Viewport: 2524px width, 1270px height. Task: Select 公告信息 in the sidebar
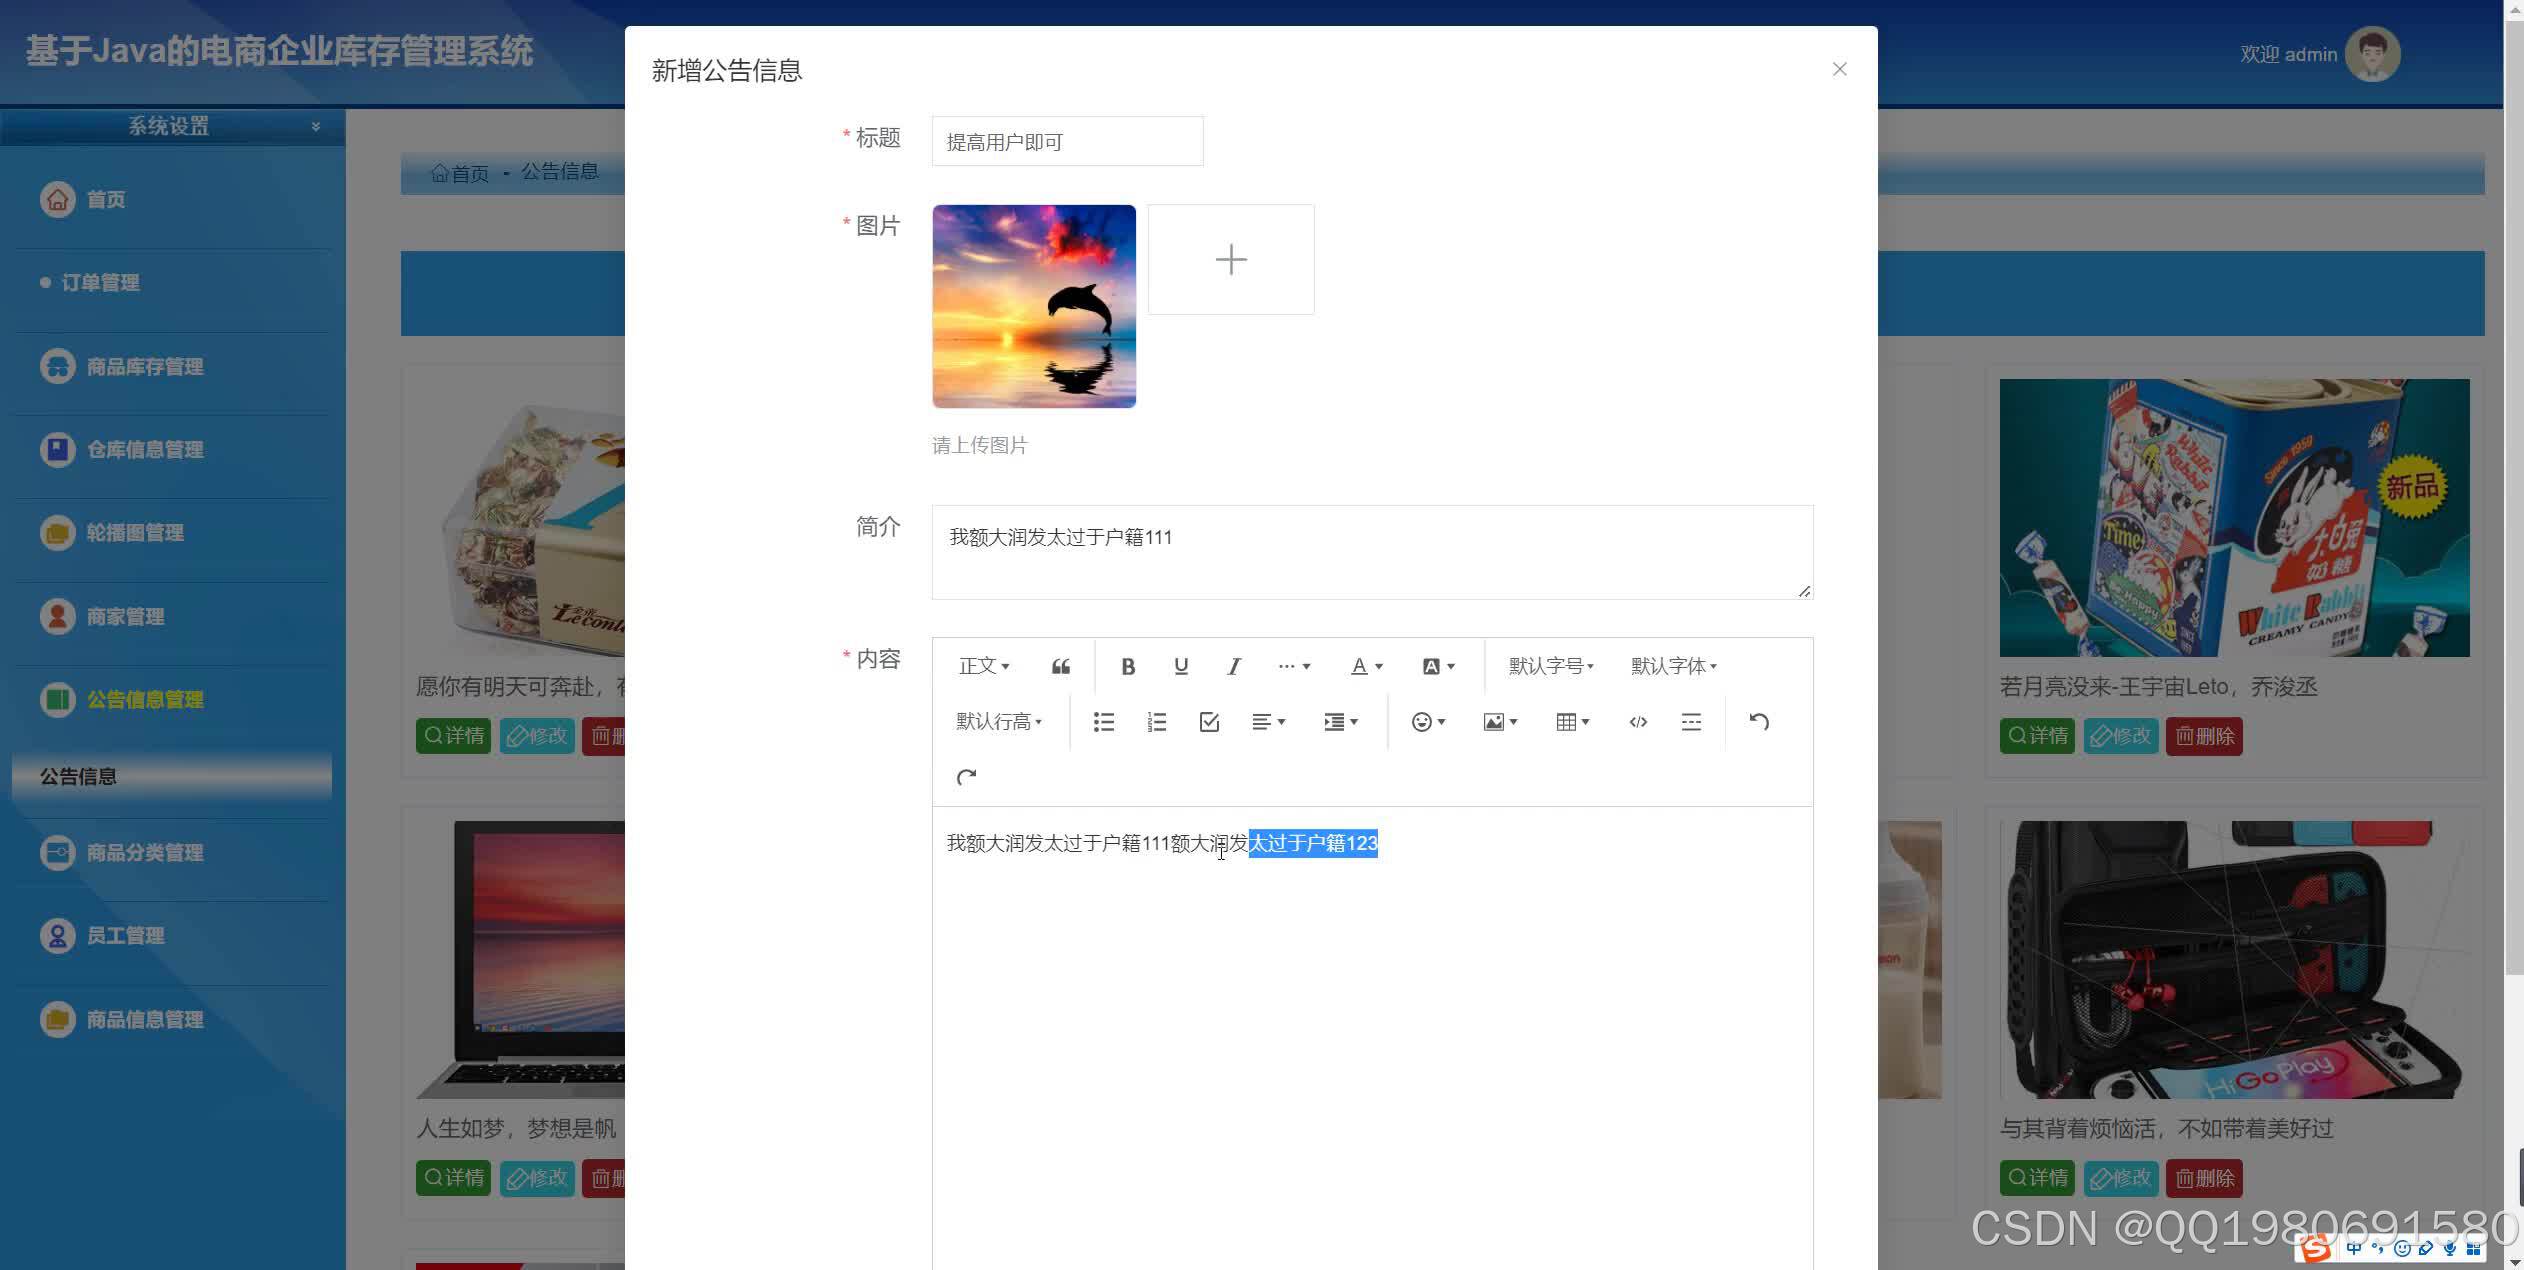point(77,776)
